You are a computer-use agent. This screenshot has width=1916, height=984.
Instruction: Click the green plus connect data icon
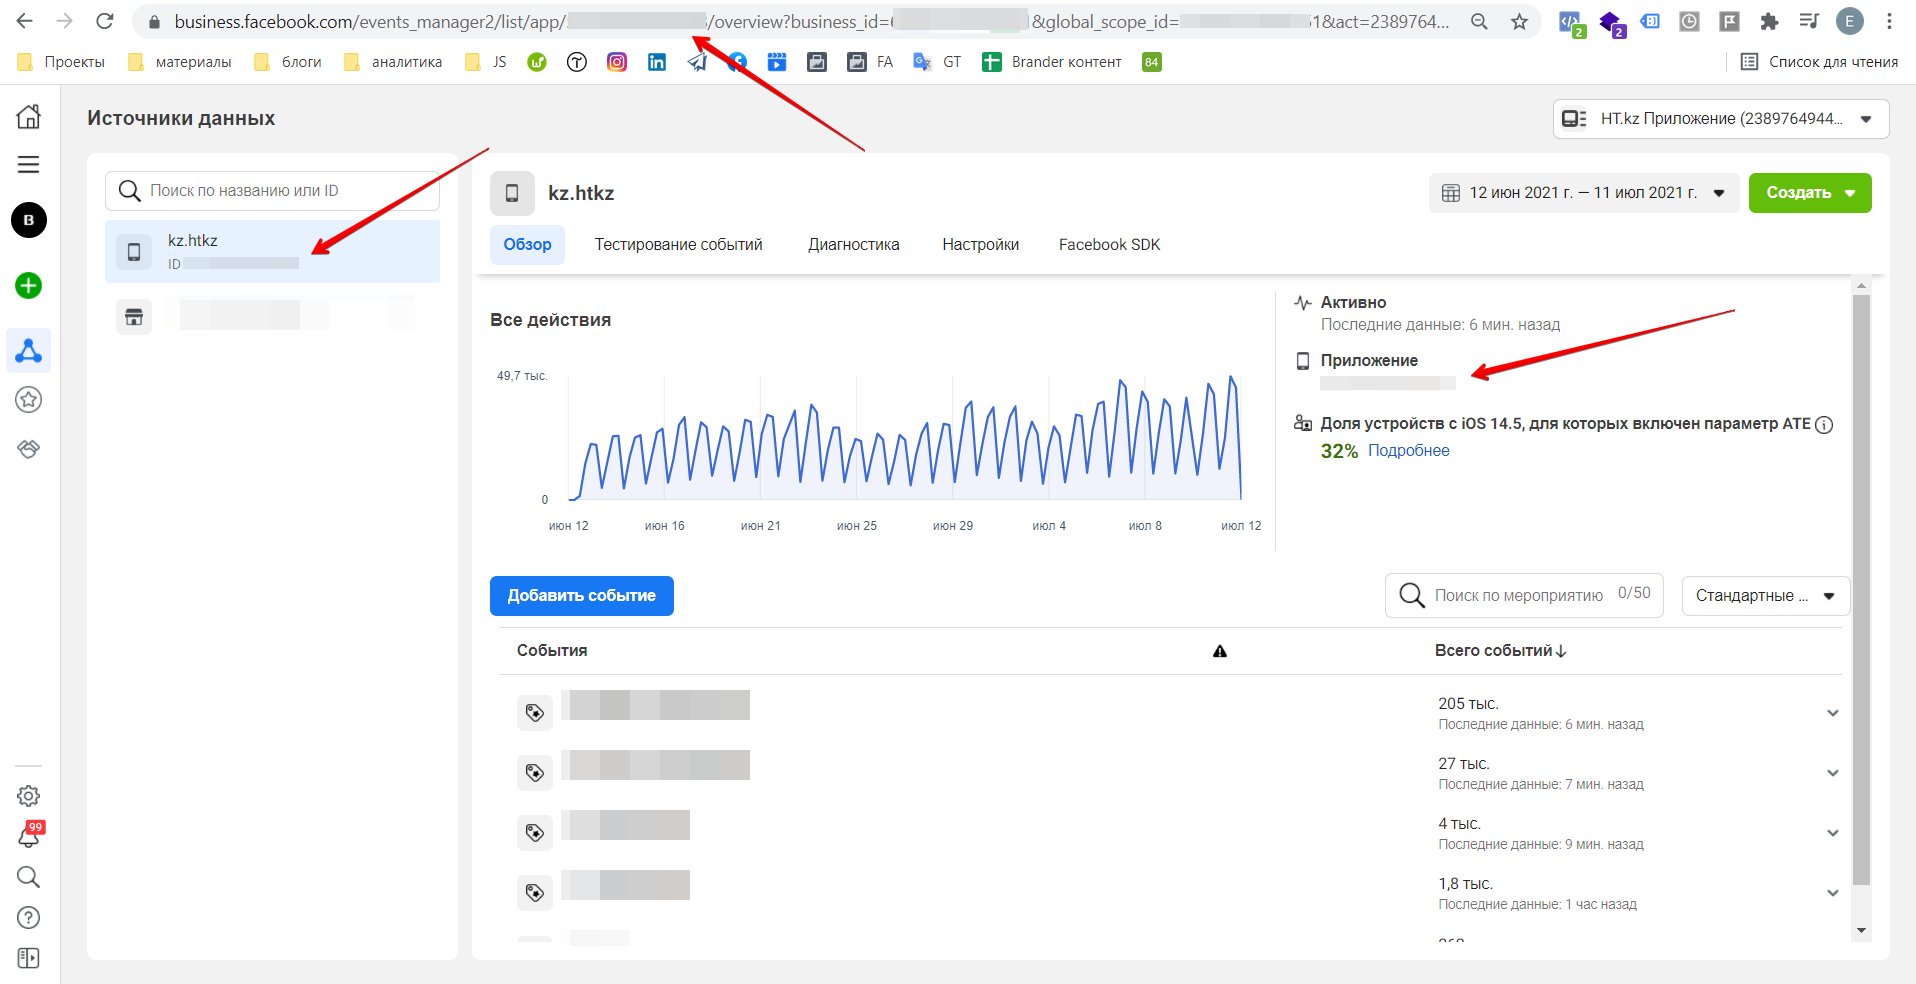point(28,286)
